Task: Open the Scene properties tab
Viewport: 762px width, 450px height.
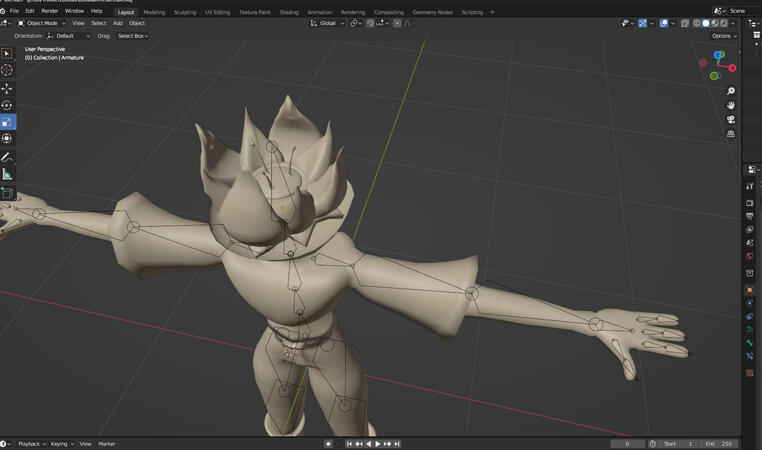Action: click(x=750, y=242)
